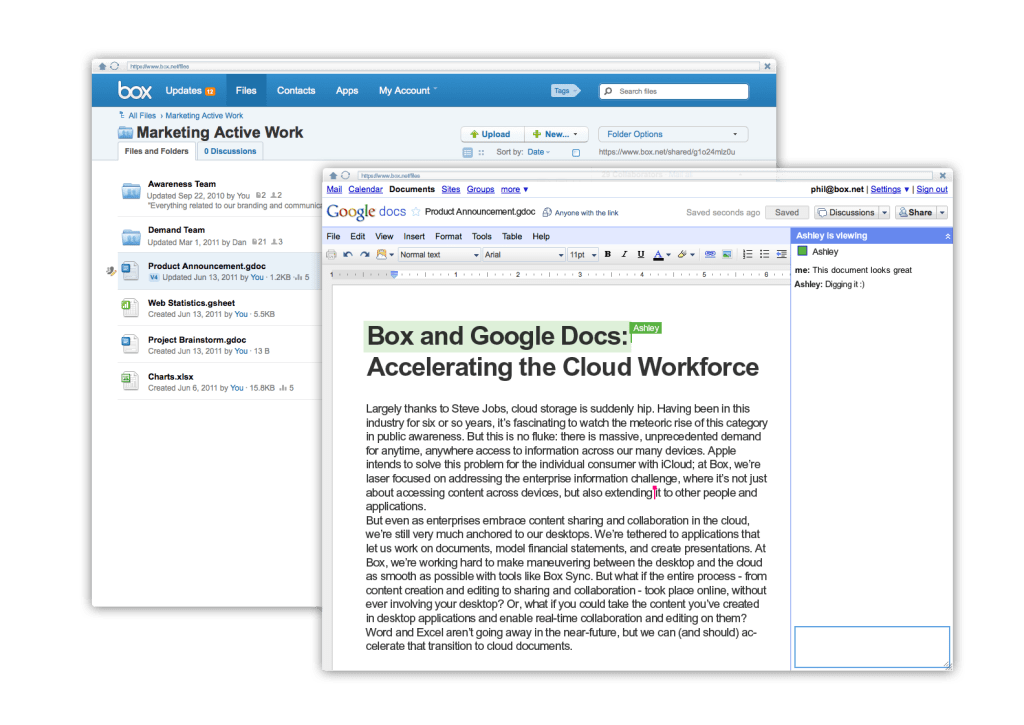The width and height of the screenshot is (1024, 725).
Task: Click the chat message input box
Action: pyautogui.click(x=872, y=647)
